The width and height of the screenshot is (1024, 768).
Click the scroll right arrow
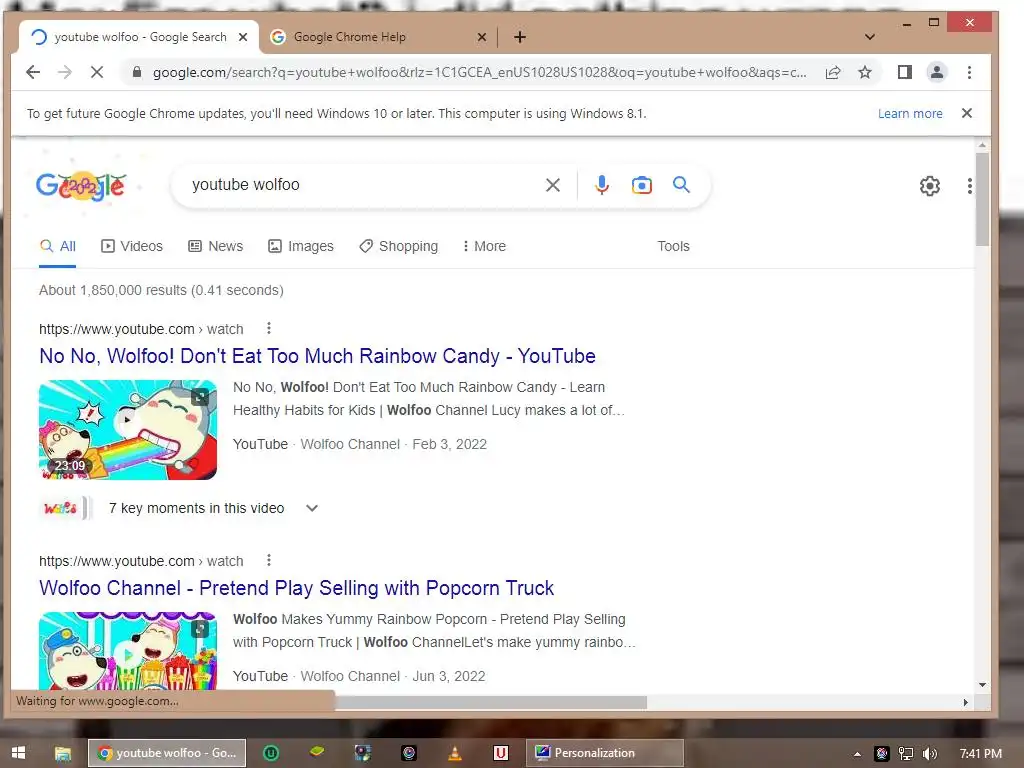[965, 702]
